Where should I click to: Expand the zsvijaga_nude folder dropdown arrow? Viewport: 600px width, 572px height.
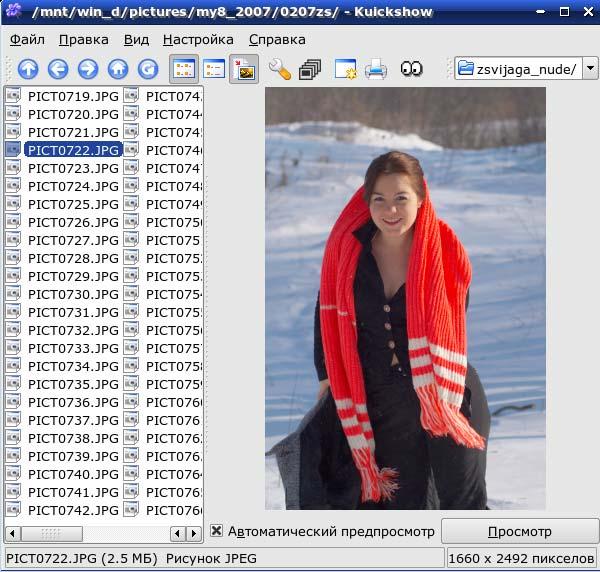pos(590,68)
